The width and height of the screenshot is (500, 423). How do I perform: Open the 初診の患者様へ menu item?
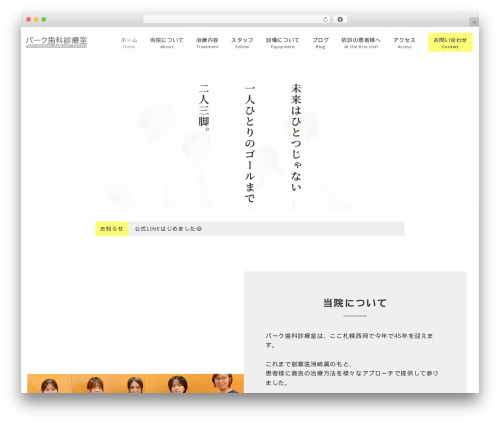[361, 43]
